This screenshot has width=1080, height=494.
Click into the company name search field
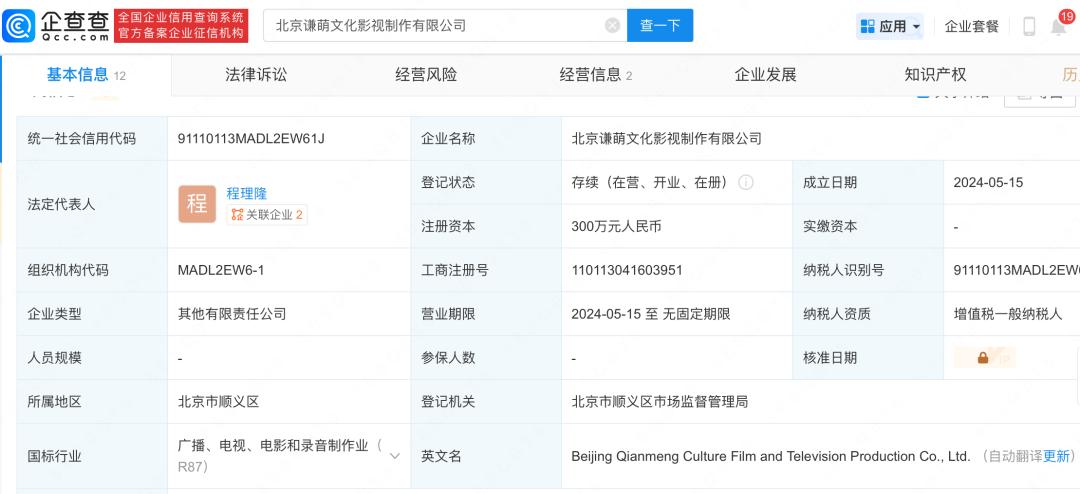(430, 26)
